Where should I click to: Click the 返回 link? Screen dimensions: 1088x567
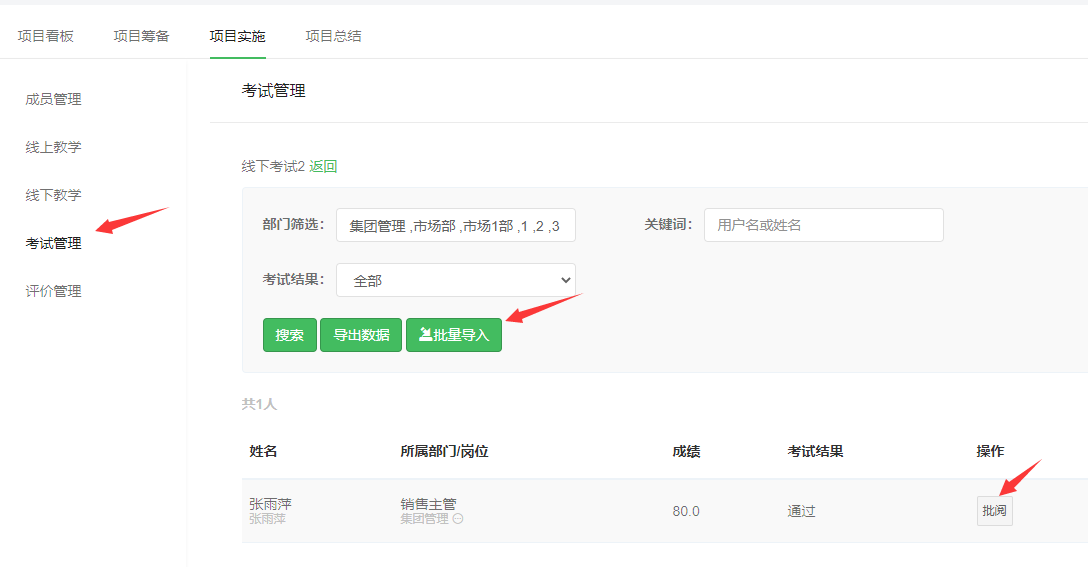(323, 167)
